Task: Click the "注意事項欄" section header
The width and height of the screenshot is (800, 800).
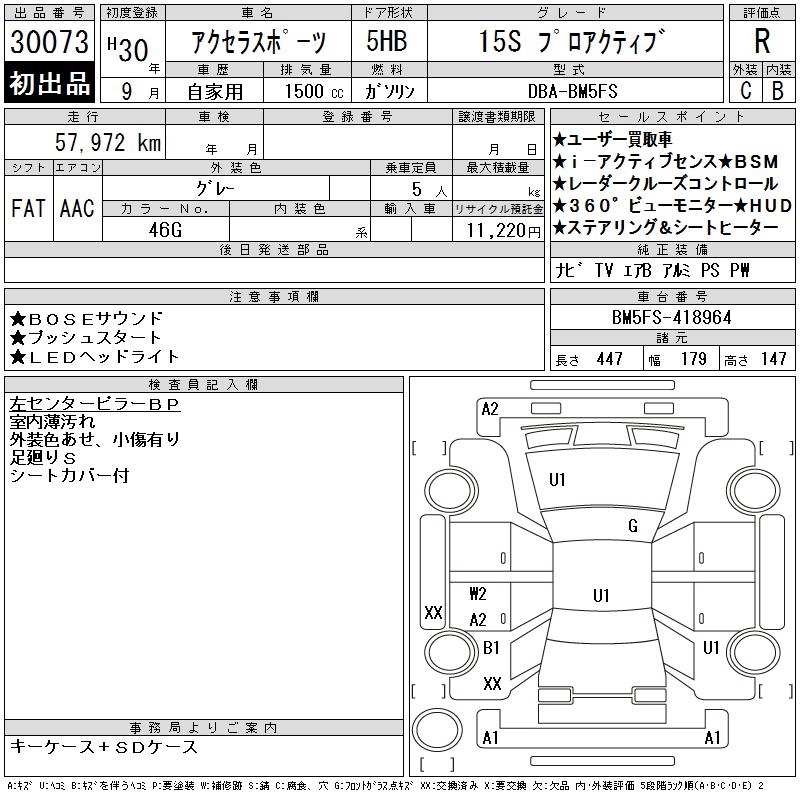Action: pos(274,296)
